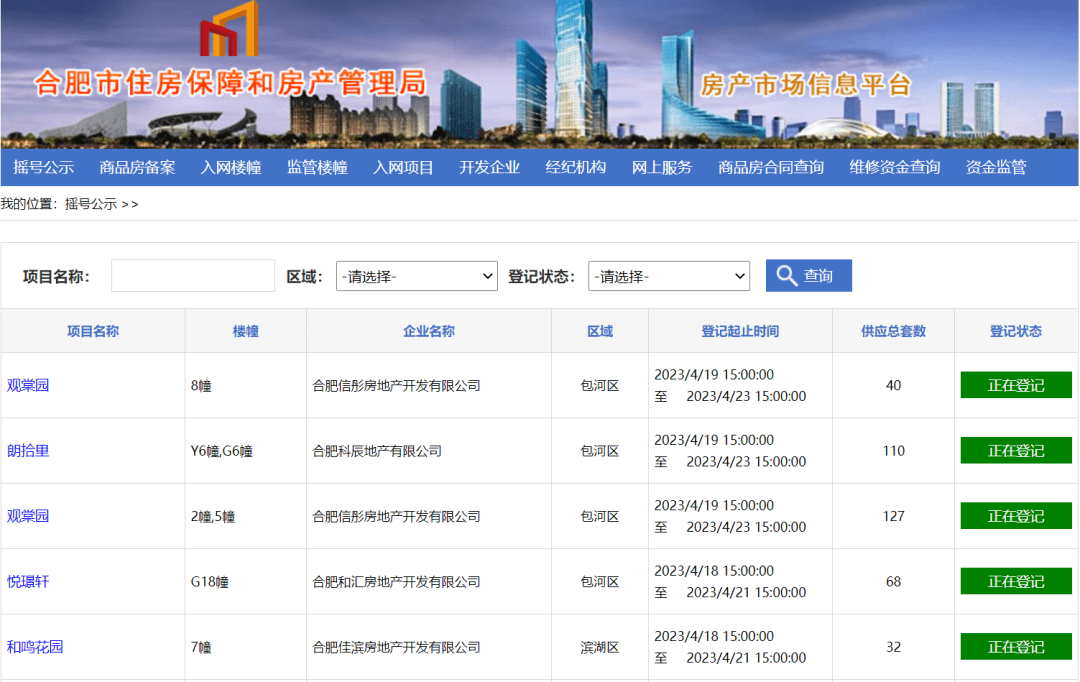Click 正在登记 button for 和鸣花园
This screenshot has height=682, width=1080.
1016,647
